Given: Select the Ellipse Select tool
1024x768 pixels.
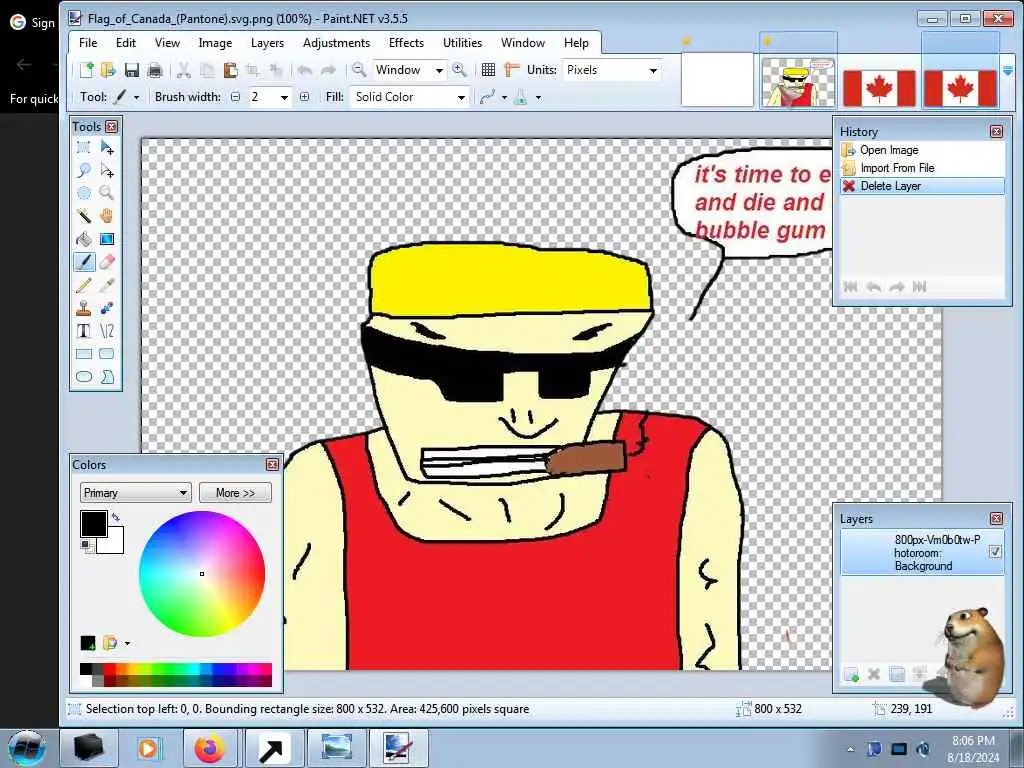Looking at the screenshot, I should tap(84, 193).
